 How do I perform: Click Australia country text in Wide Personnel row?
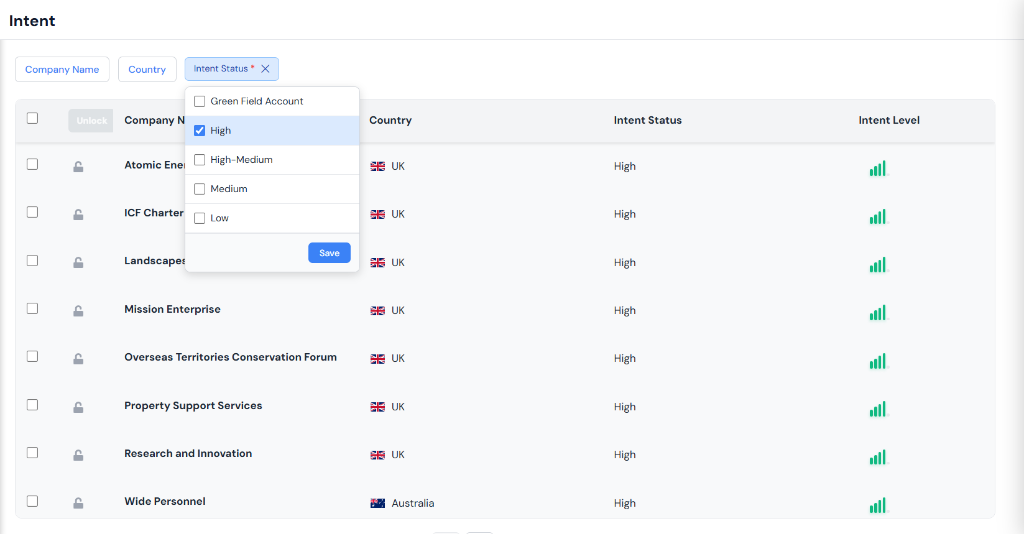point(413,503)
